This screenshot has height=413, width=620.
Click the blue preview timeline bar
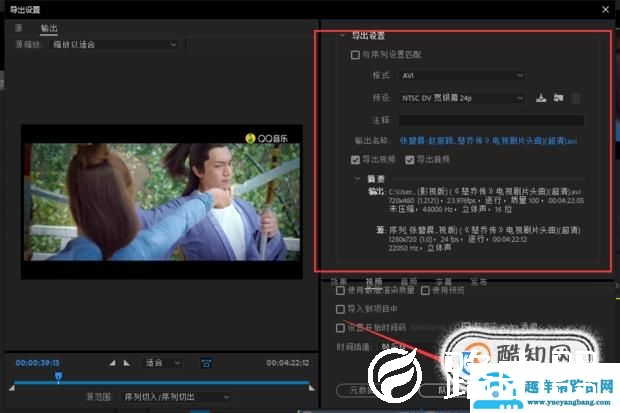pos(162,383)
